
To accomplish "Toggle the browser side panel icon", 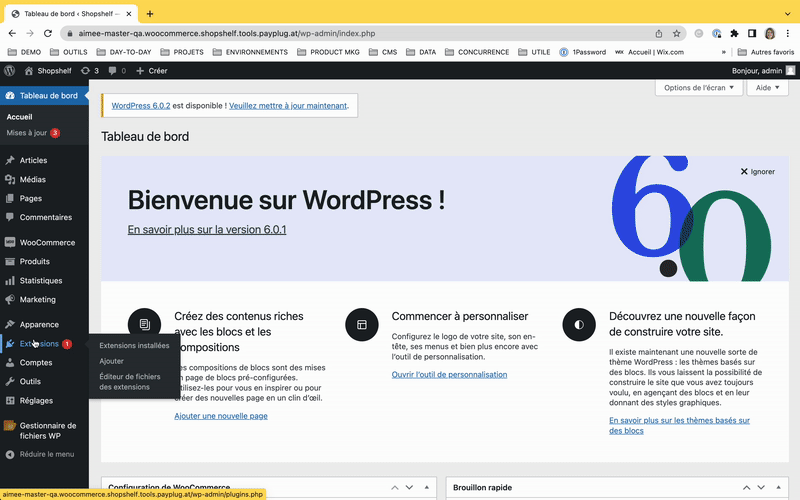I will (752, 34).
